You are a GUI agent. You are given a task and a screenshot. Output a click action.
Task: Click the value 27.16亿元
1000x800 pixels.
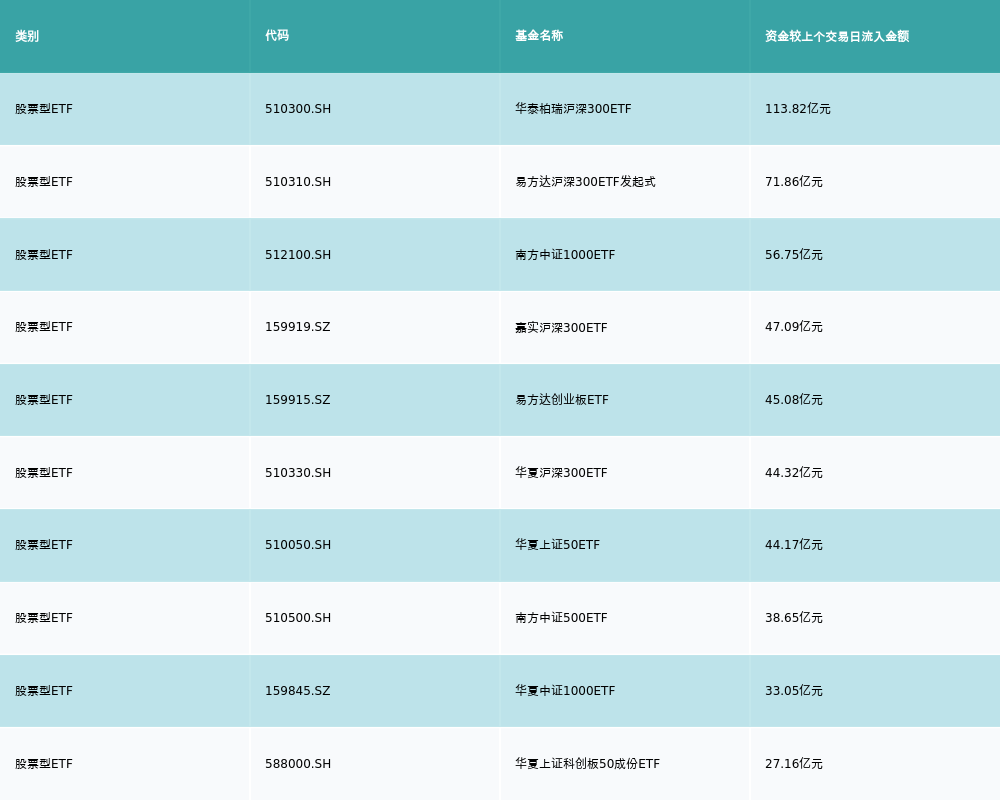tap(793, 764)
